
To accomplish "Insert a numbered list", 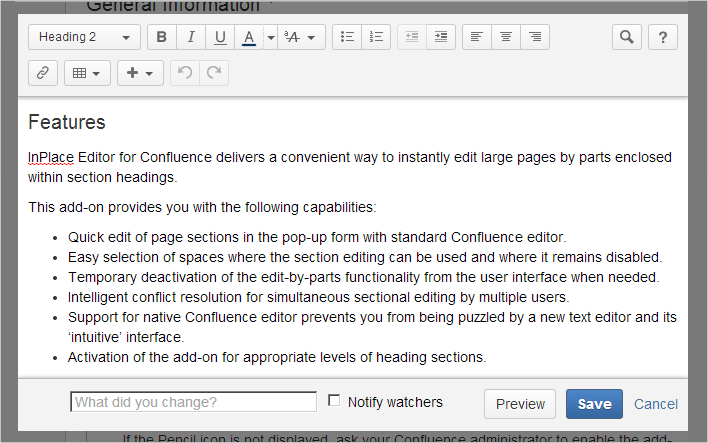I will point(376,37).
